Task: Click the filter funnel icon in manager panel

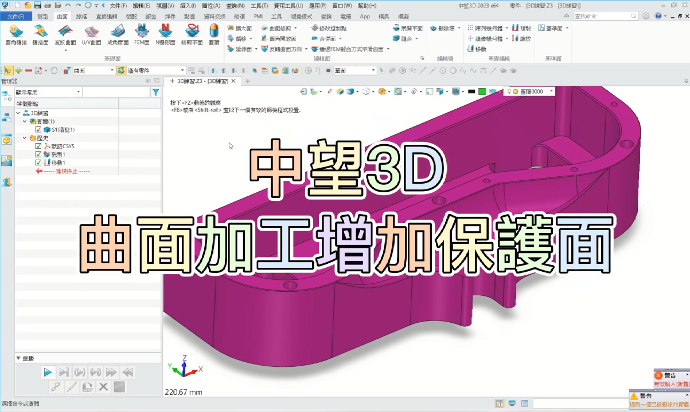Action: click(155, 92)
